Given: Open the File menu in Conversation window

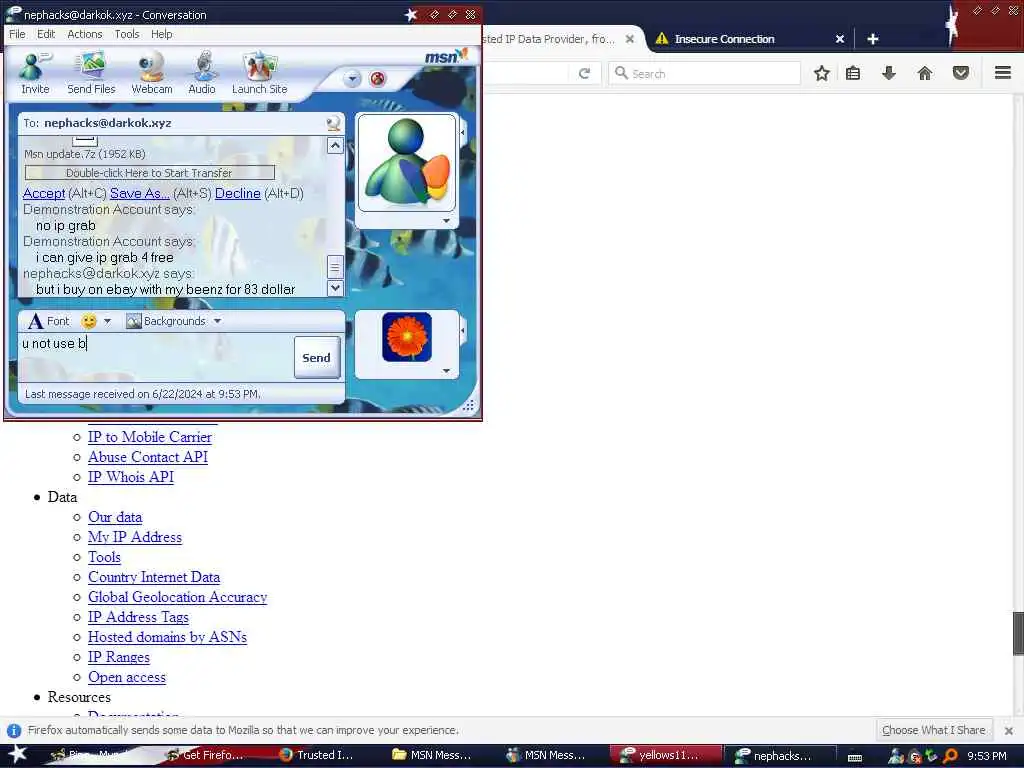Looking at the screenshot, I should 17,34.
